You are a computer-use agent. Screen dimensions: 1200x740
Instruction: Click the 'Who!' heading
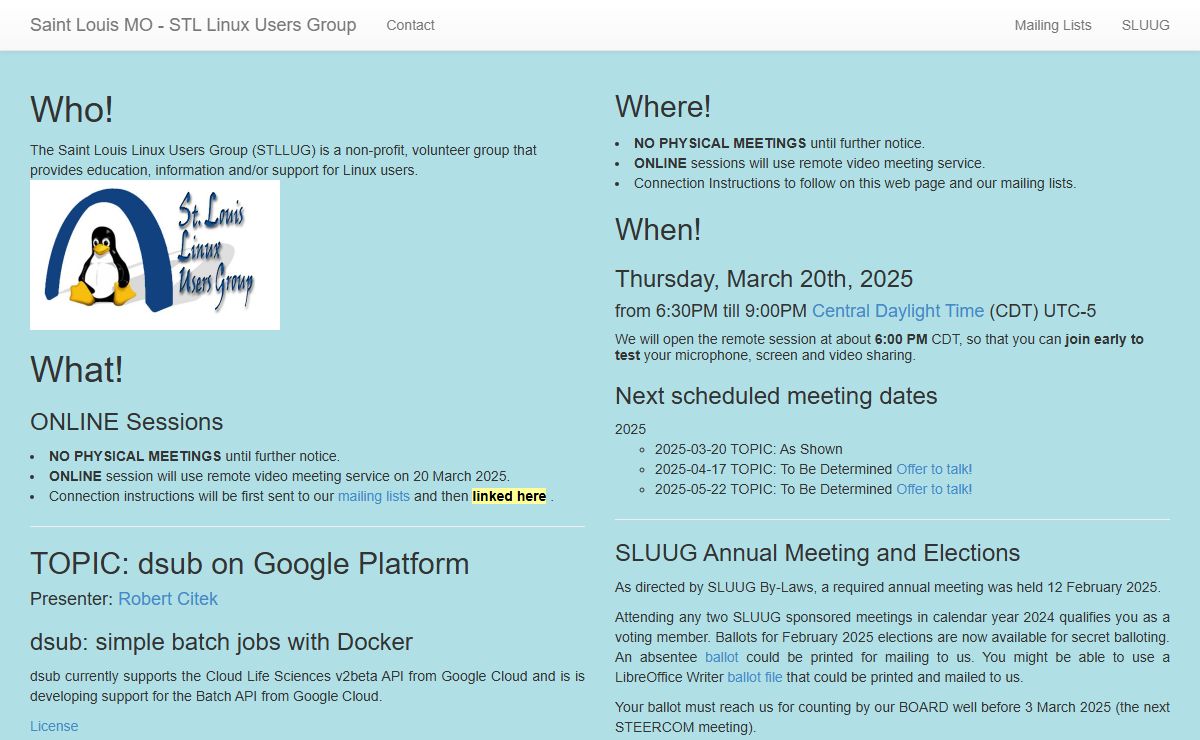tap(72, 110)
